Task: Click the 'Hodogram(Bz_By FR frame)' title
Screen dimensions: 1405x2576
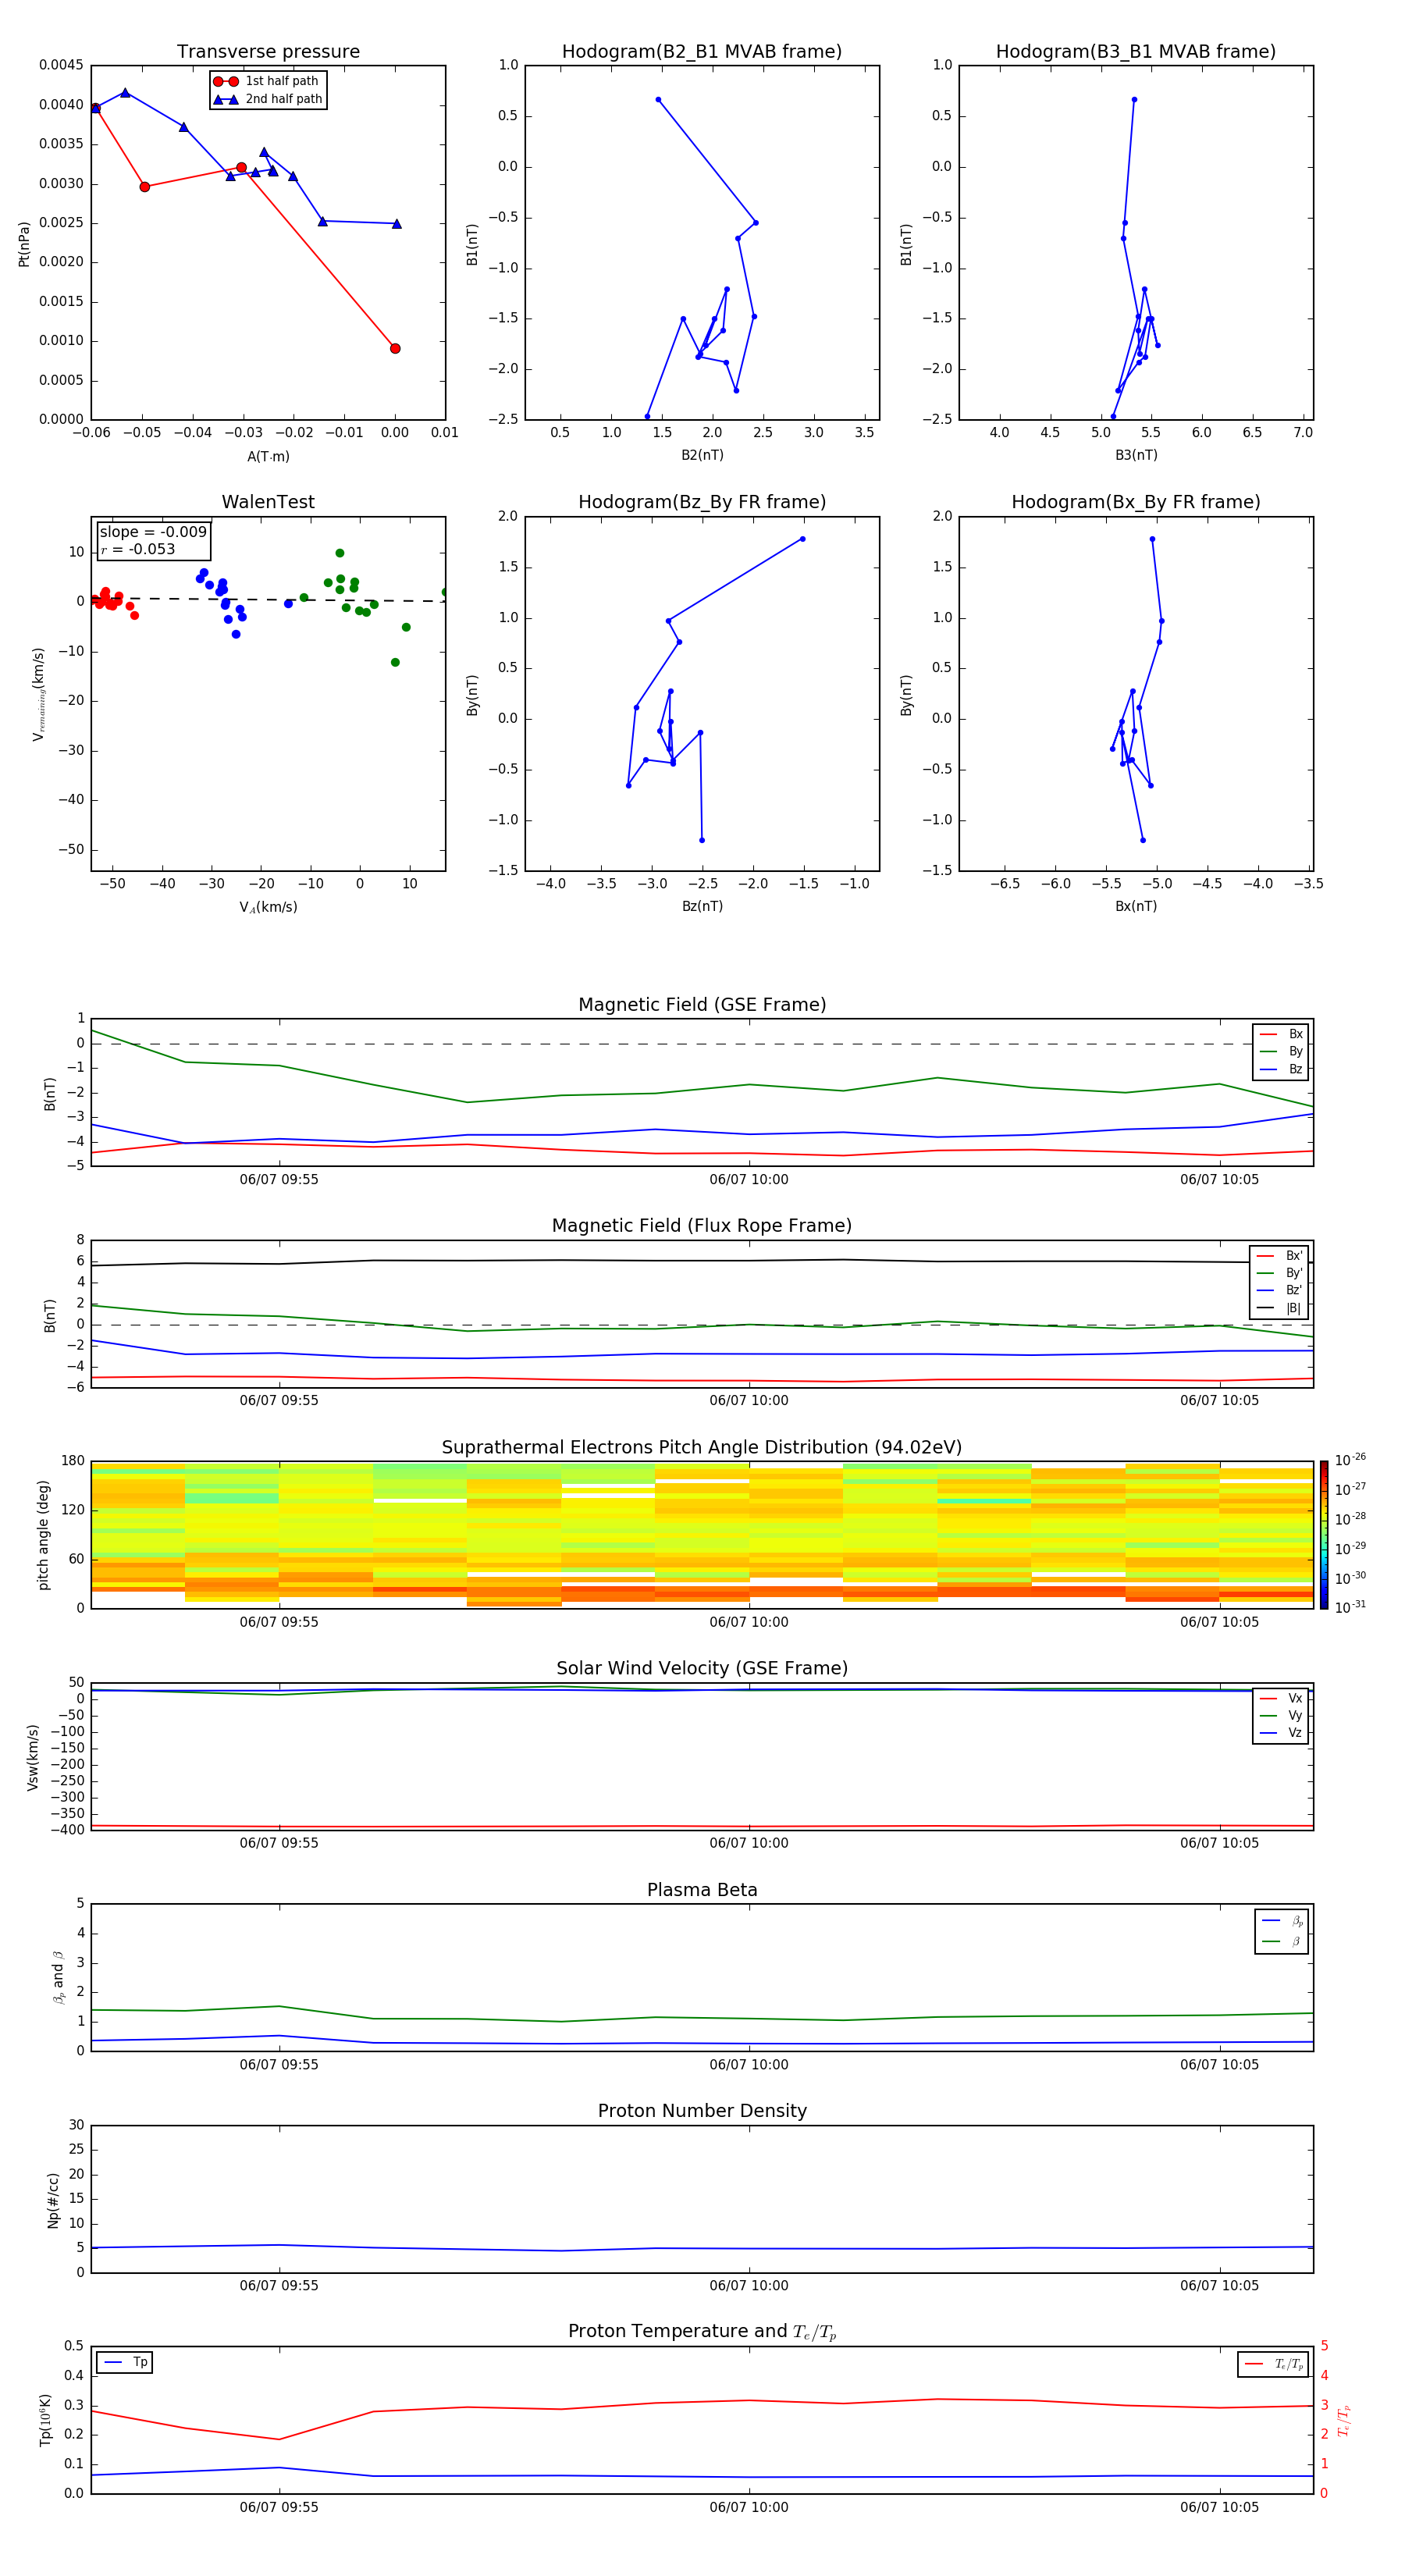Action: tap(702, 502)
